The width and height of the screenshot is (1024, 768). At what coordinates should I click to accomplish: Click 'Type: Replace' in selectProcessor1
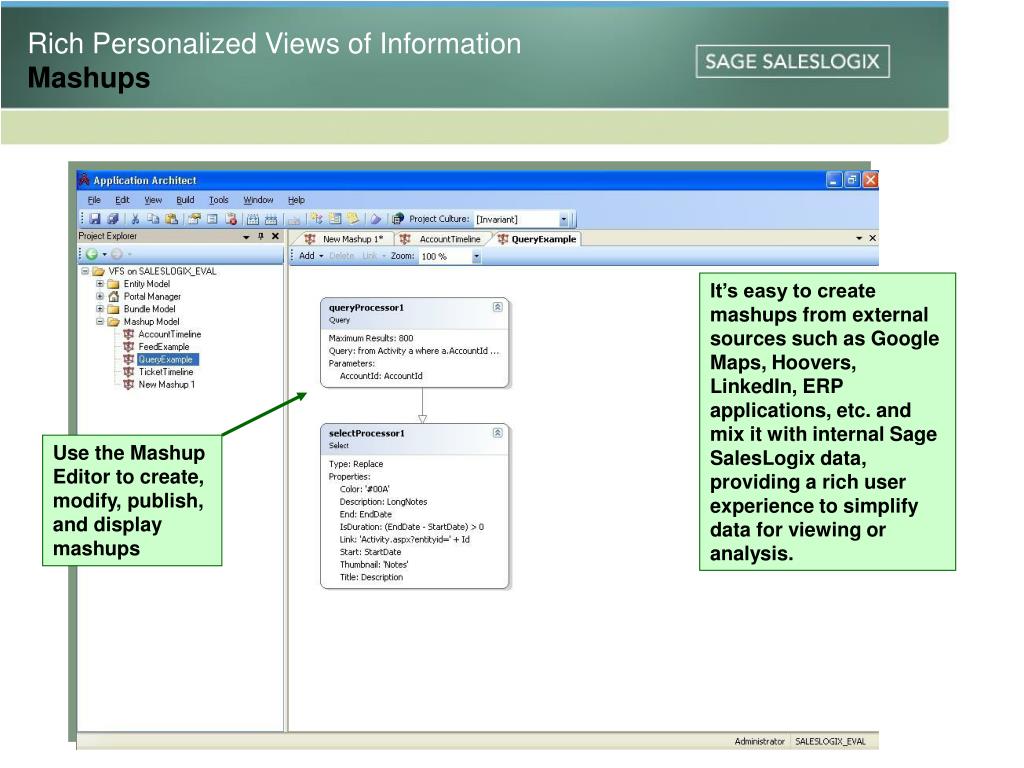tap(356, 464)
